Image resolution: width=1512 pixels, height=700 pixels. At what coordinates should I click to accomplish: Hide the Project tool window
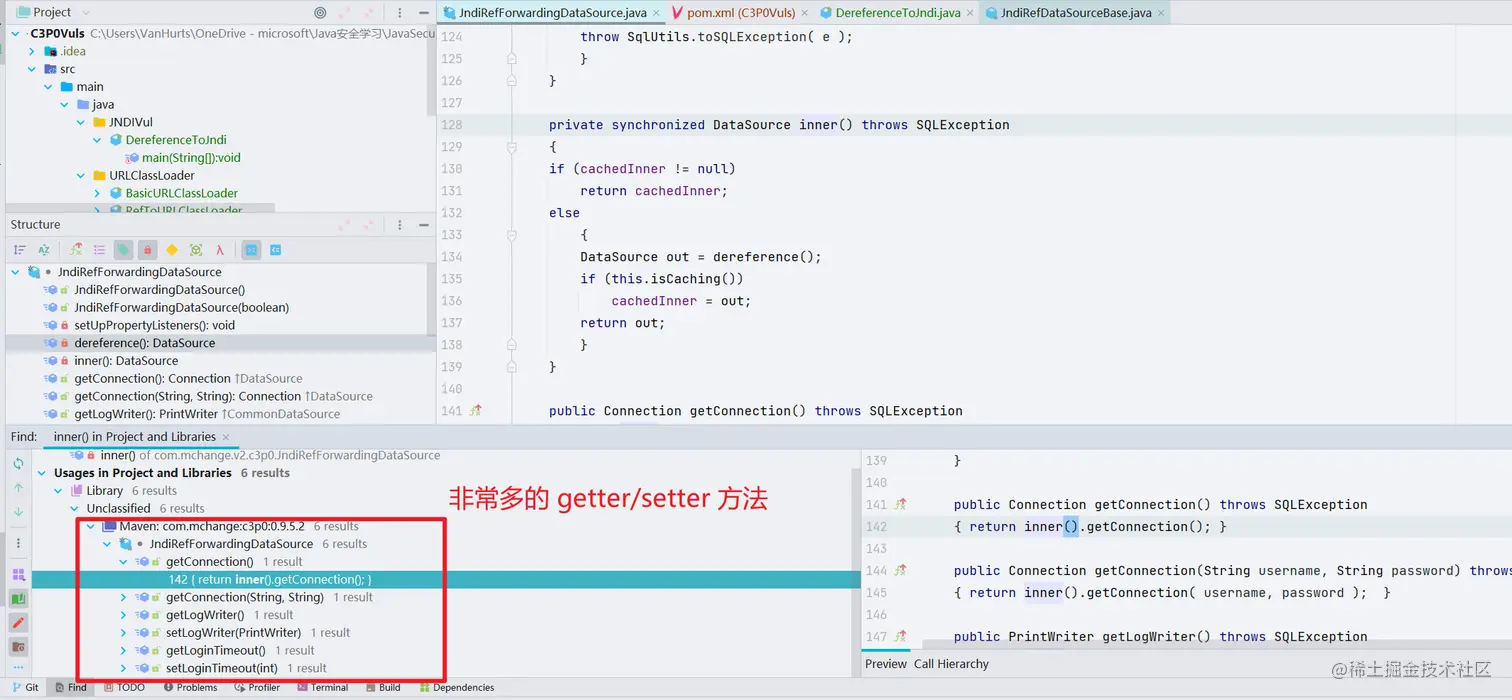pos(423,13)
